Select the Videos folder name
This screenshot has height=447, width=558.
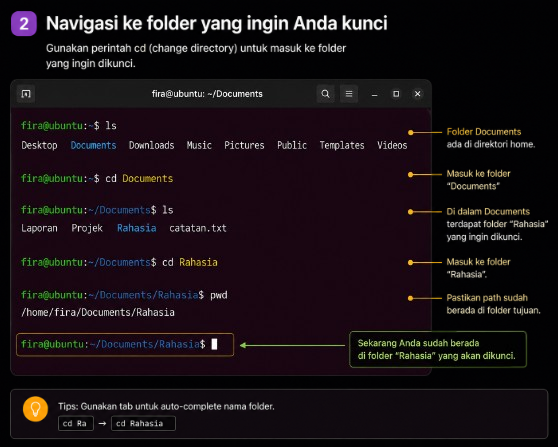392,145
